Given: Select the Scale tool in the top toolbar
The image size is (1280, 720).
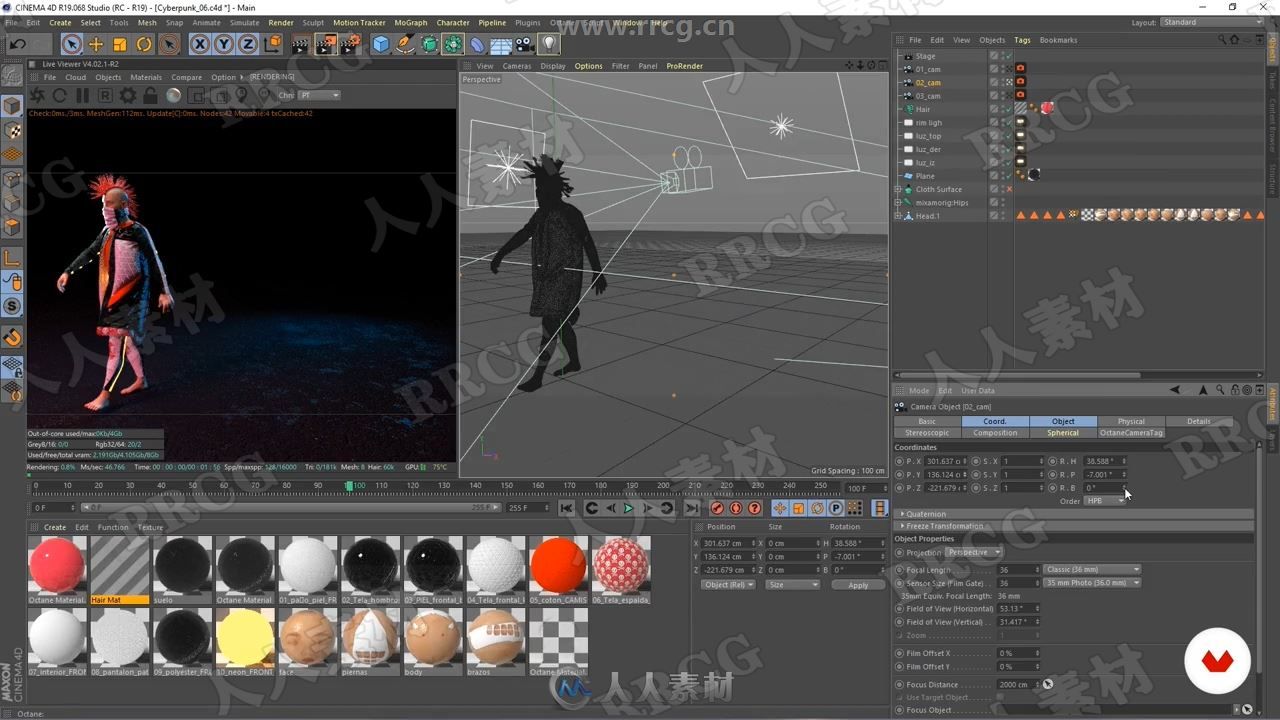Looking at the screenshot, I should 120,44.
